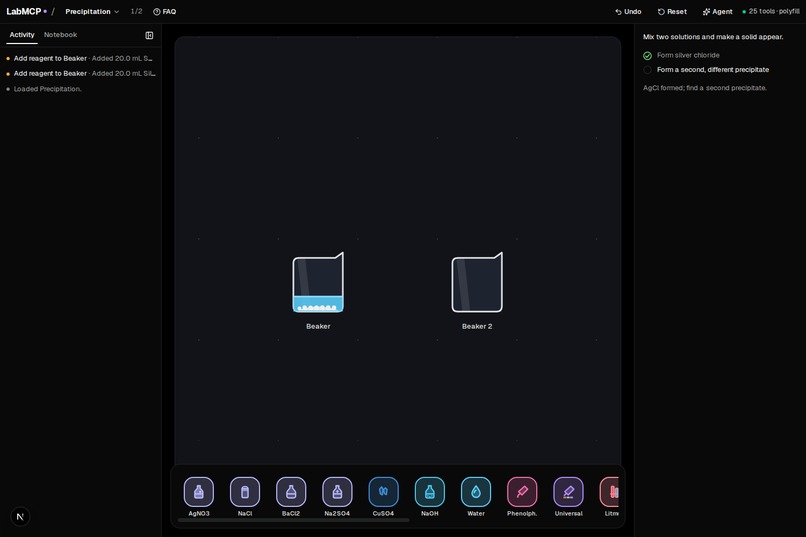Choose the Phenolphthalein indicator icon
Image resolution: width=806 pixels, height=537 pixels.
[x=522, y=492]
